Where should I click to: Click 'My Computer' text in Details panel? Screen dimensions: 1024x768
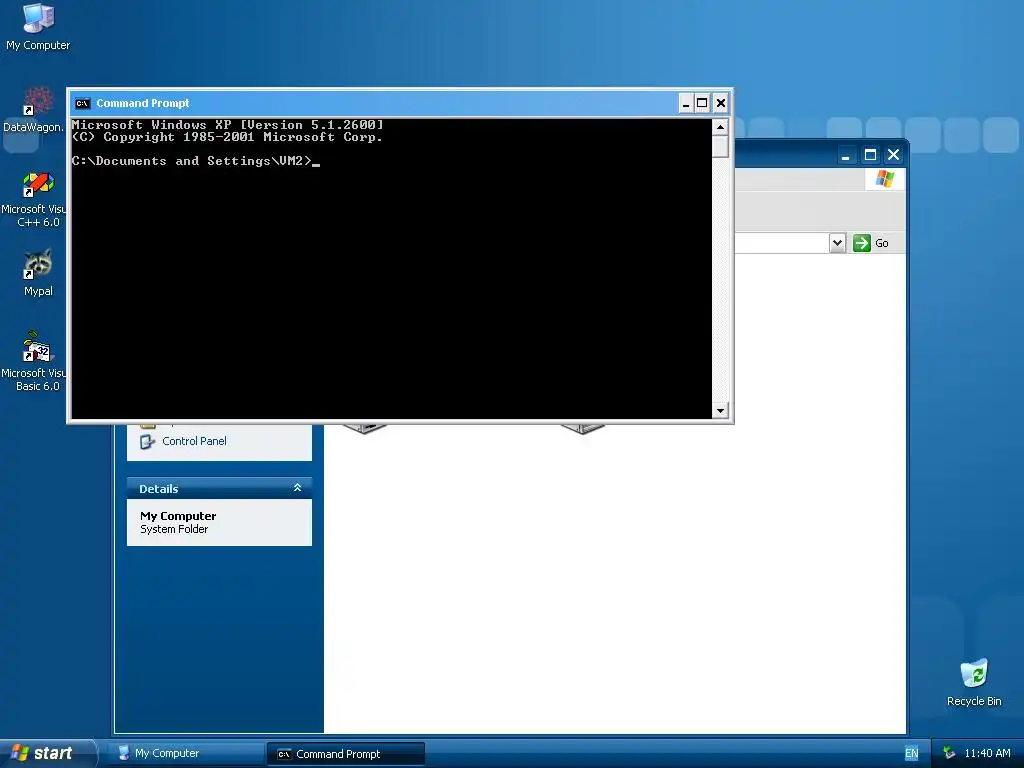178,516
